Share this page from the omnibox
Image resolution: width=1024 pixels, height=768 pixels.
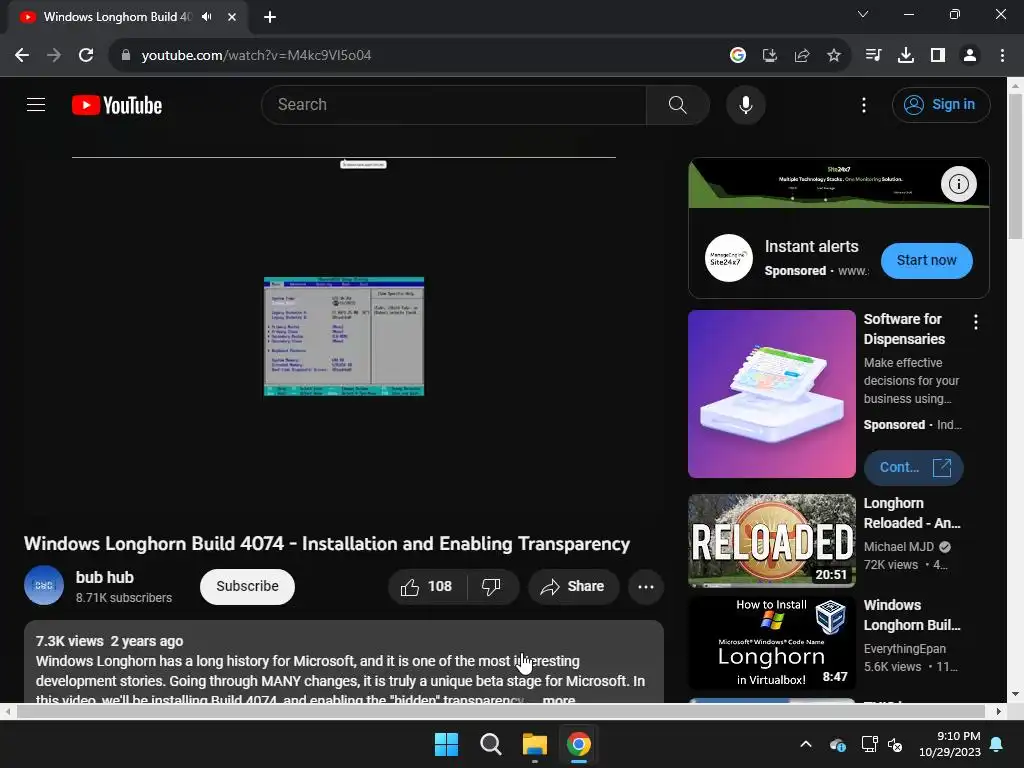801,56
